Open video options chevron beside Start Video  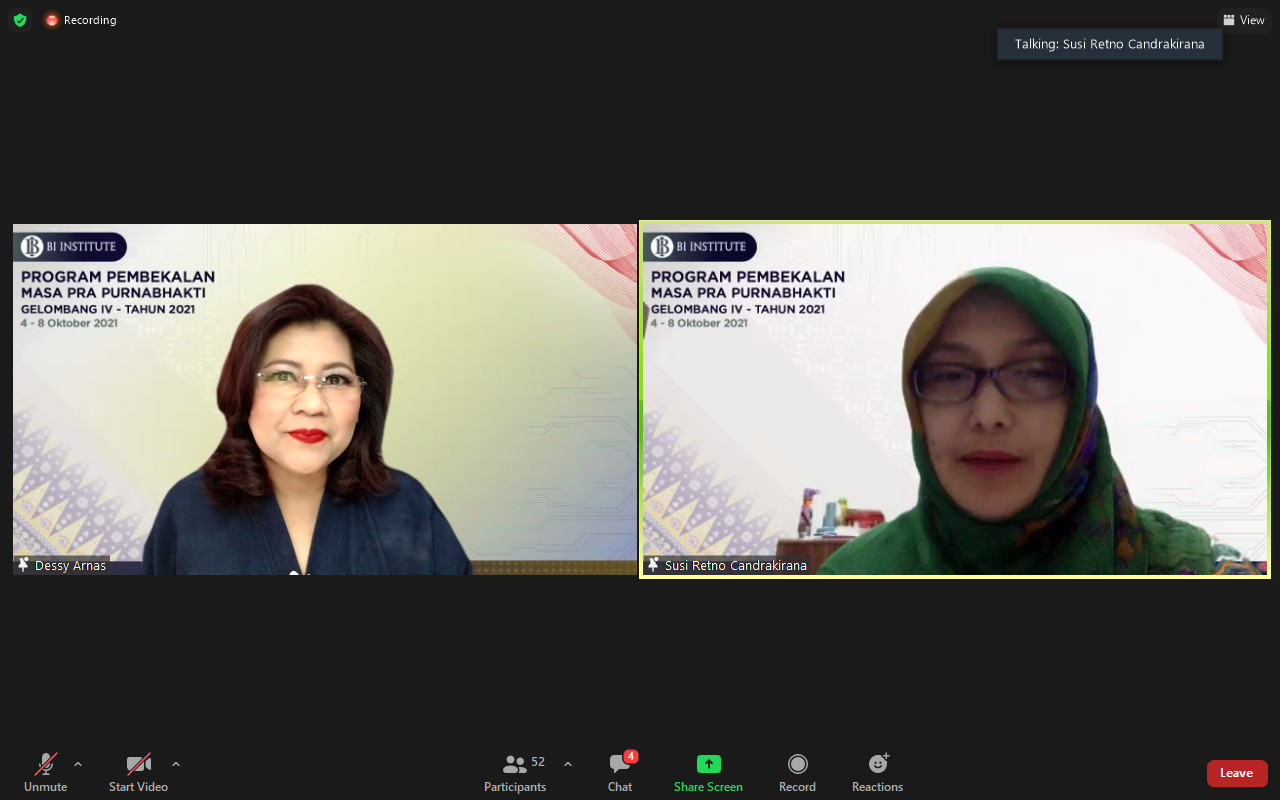tap(176, 764)
